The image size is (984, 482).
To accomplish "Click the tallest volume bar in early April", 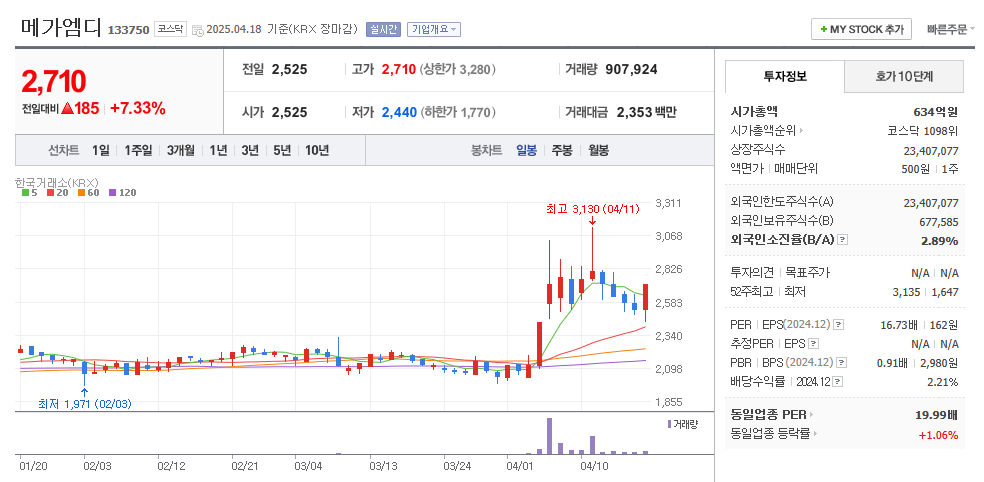I will (x=549, y=436).
